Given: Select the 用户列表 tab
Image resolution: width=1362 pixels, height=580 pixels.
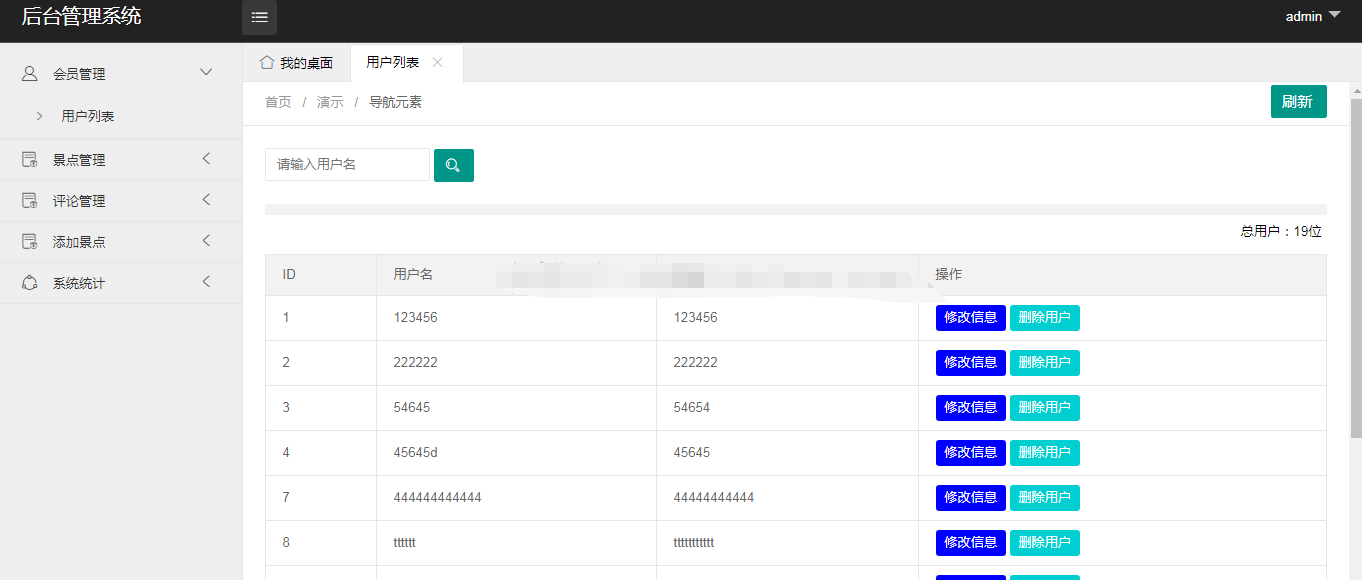Looking at the screenshot, I should (406, 63).
